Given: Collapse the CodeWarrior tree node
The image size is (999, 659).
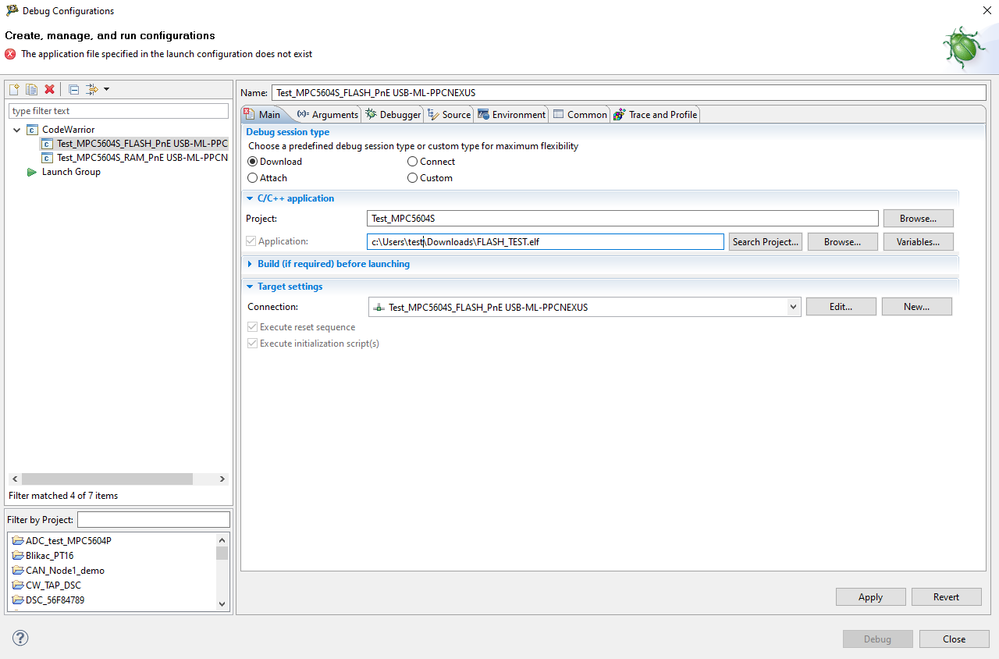Looking at the screenshot, I should click(x=17, y=130).
